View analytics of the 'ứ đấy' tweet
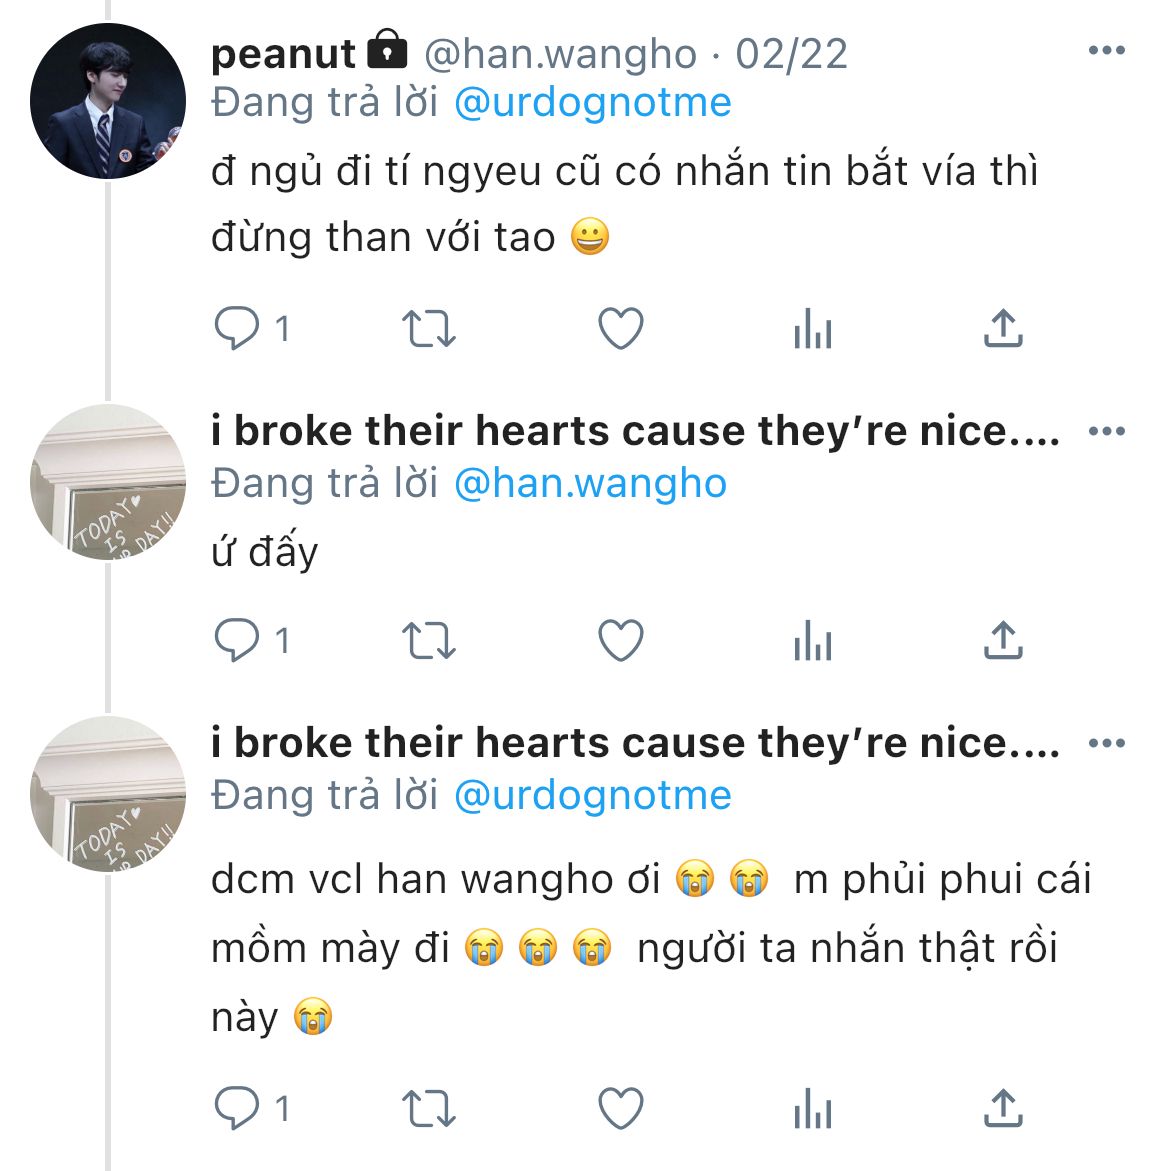The height and width of the screenshot is (1171, 1170). click(812, 641)
